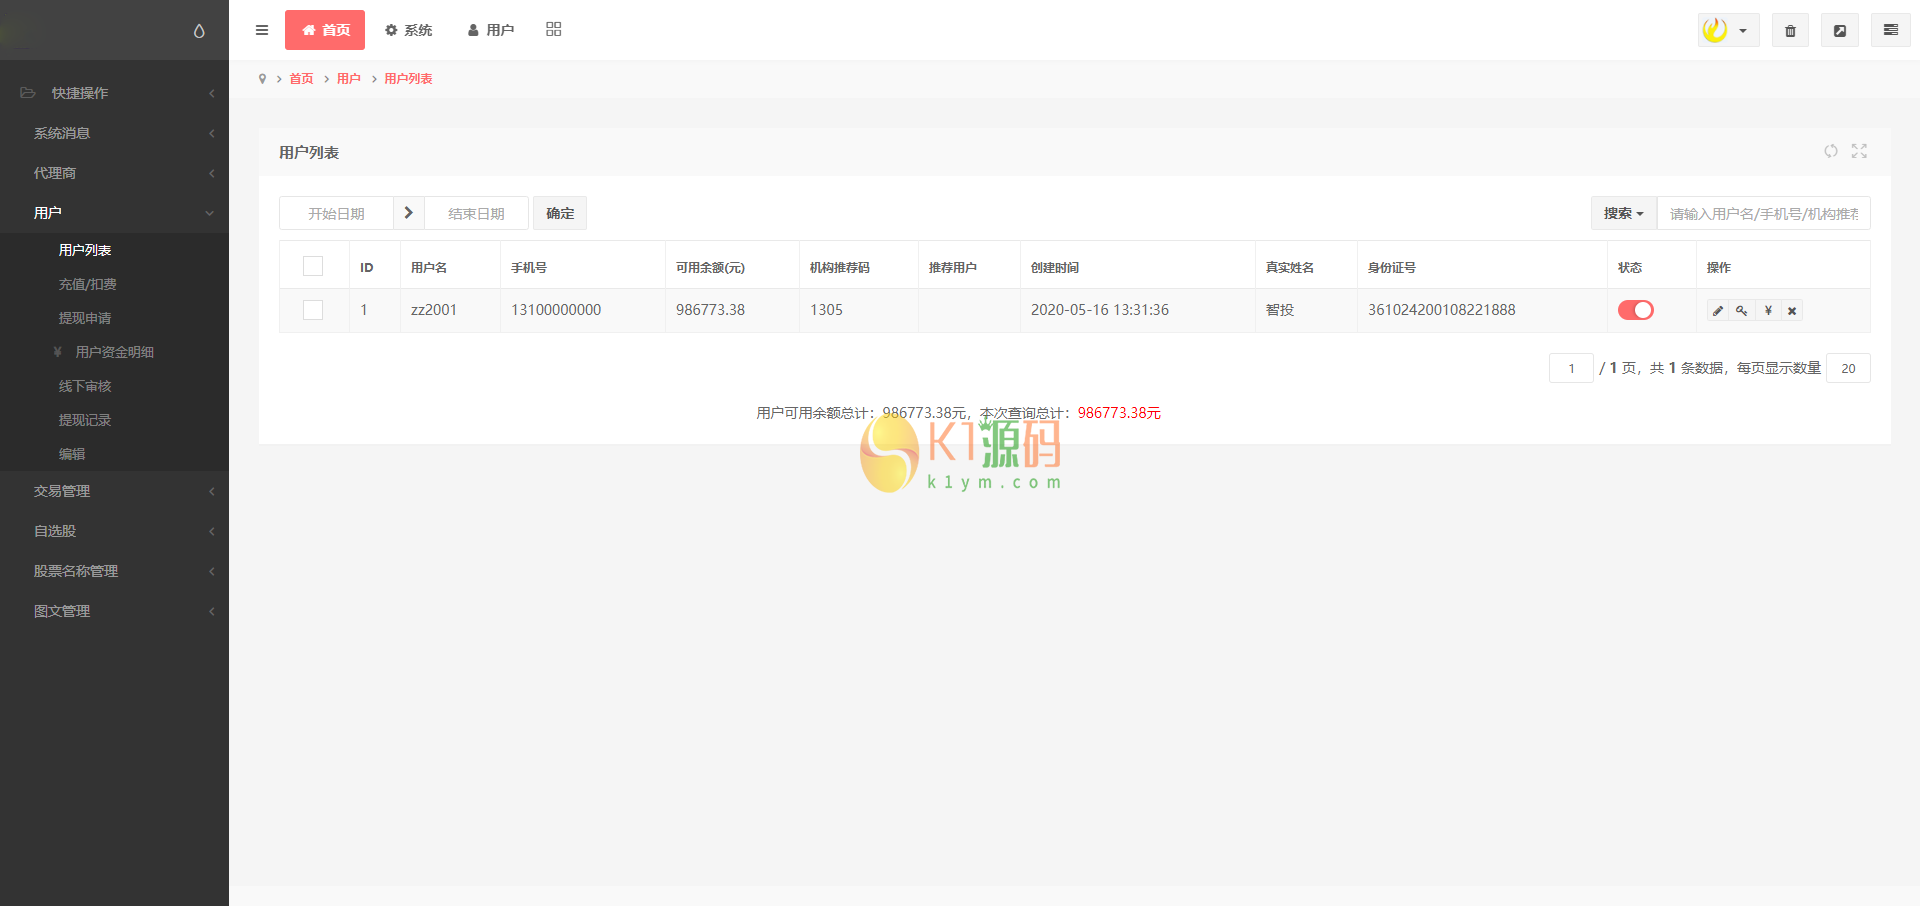Click the 用户 breadcrumb link

(x=349, y=79)
